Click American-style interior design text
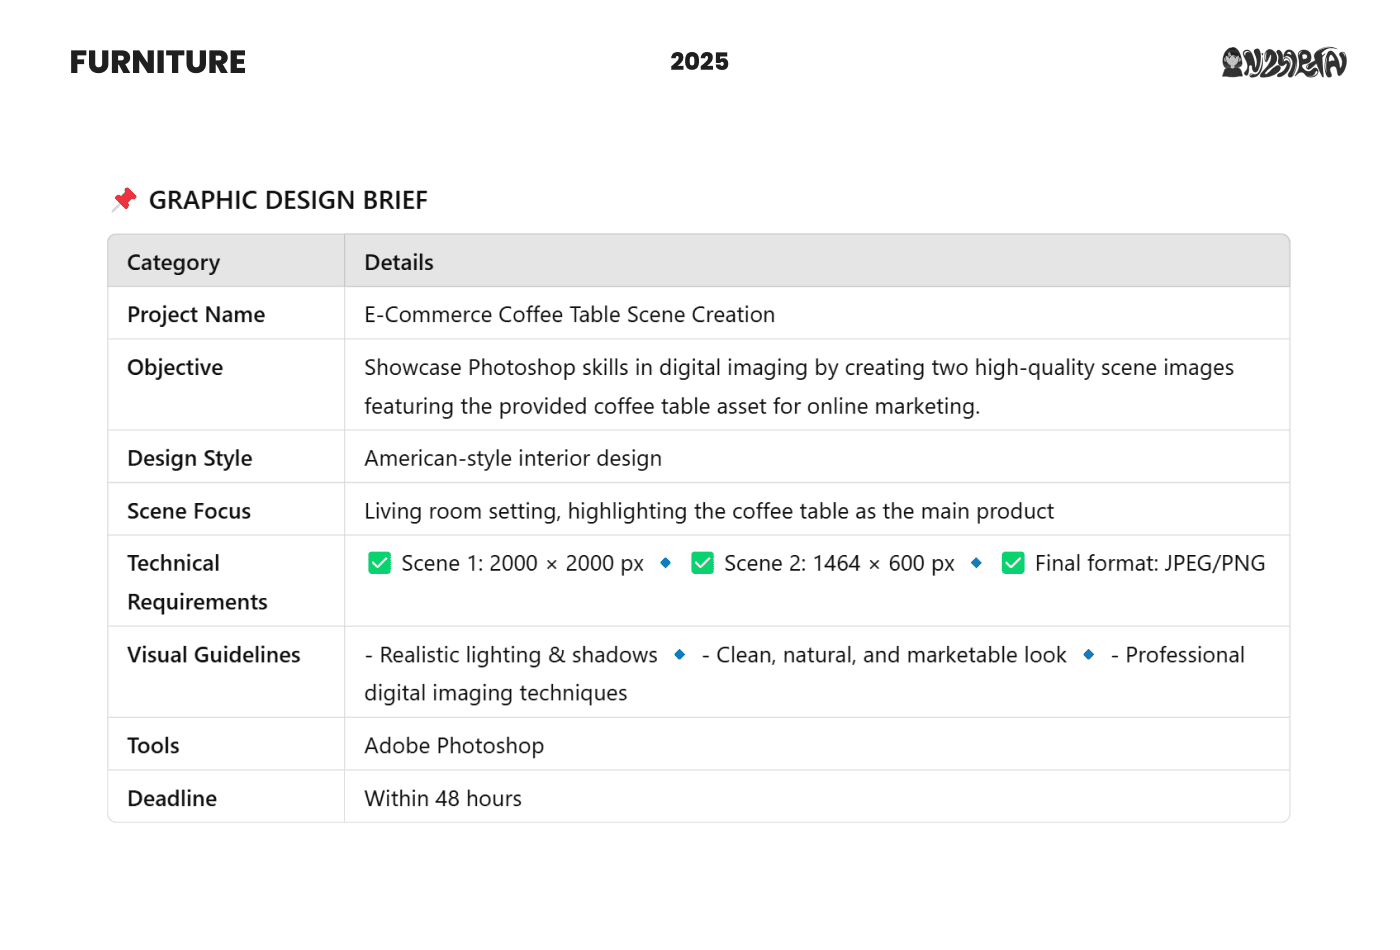 click(x=513, y=458)
